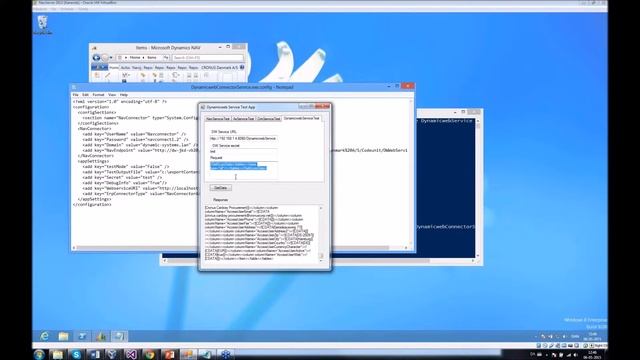Click PowerShell window vertical scrollbar

[478, 188]
